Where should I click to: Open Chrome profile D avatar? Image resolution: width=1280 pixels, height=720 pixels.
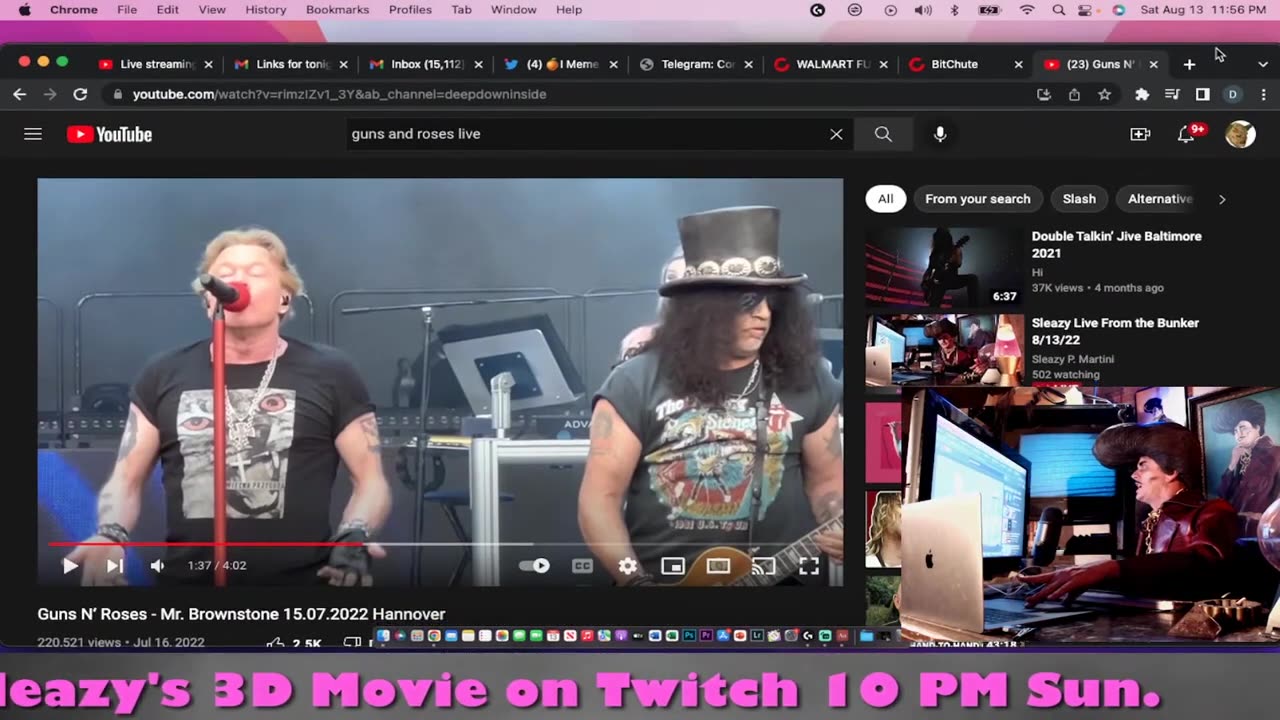coord(1232,94)
